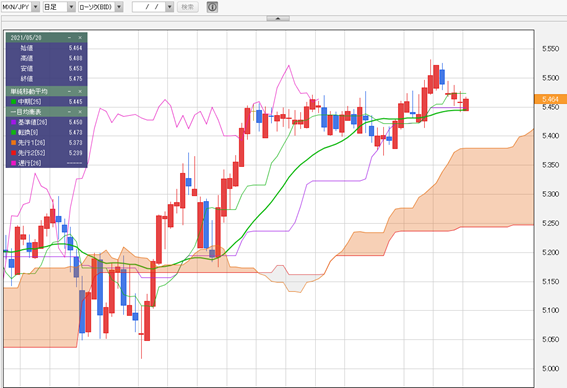
Task: Click the 5.250 price axis label
Action: click(x=550, y=223)
